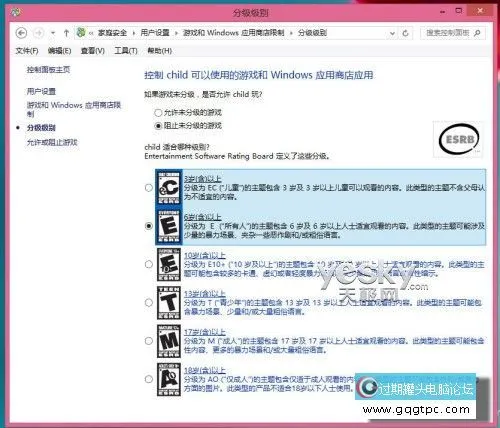This screenshot has width=500, height=428.
Task: Select 允许未分级的游戏 radio button
Action: [158, 113]
